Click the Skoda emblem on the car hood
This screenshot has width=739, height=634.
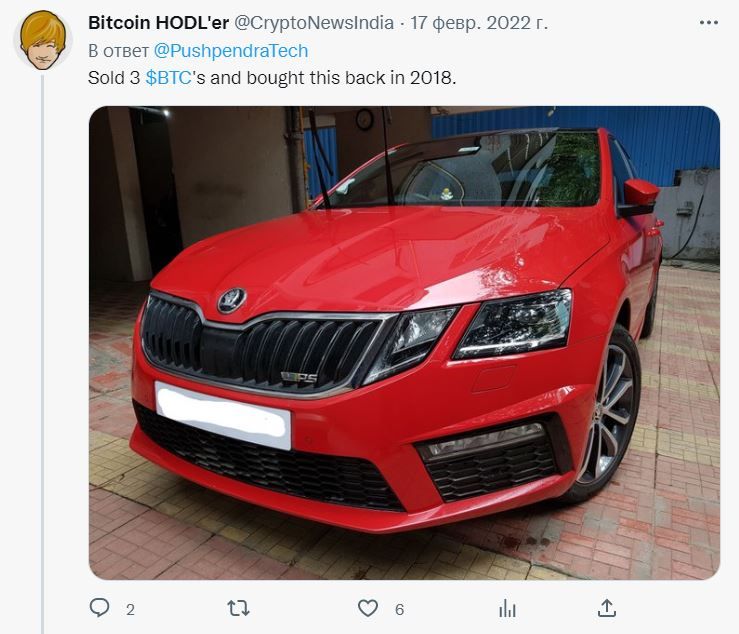[x=231, y=300]
